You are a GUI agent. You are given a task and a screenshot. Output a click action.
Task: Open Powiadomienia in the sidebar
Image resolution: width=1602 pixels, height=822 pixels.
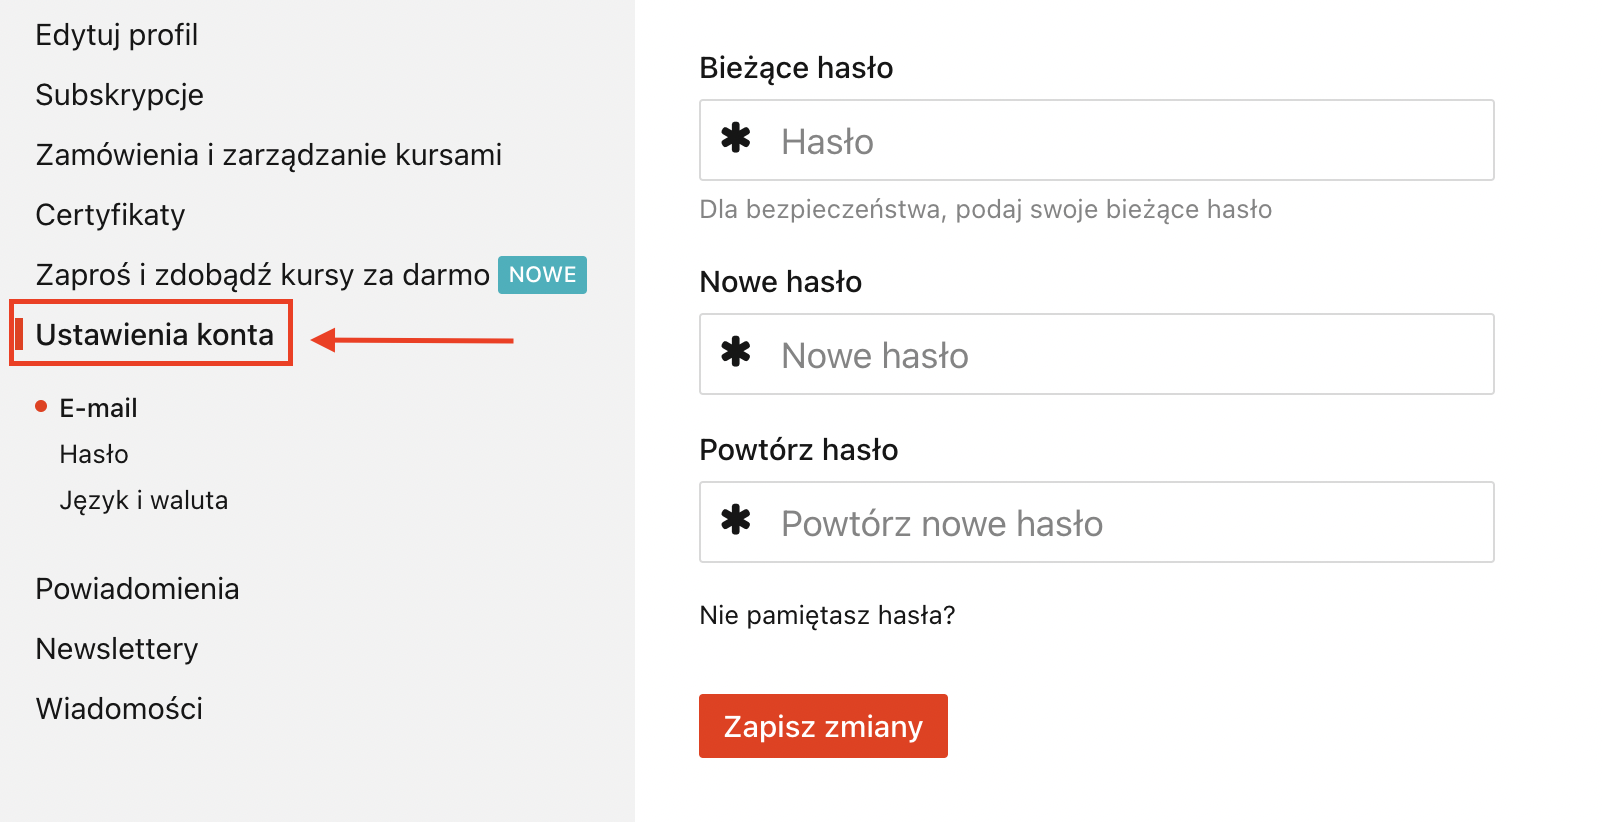click(x=138, y=589)
